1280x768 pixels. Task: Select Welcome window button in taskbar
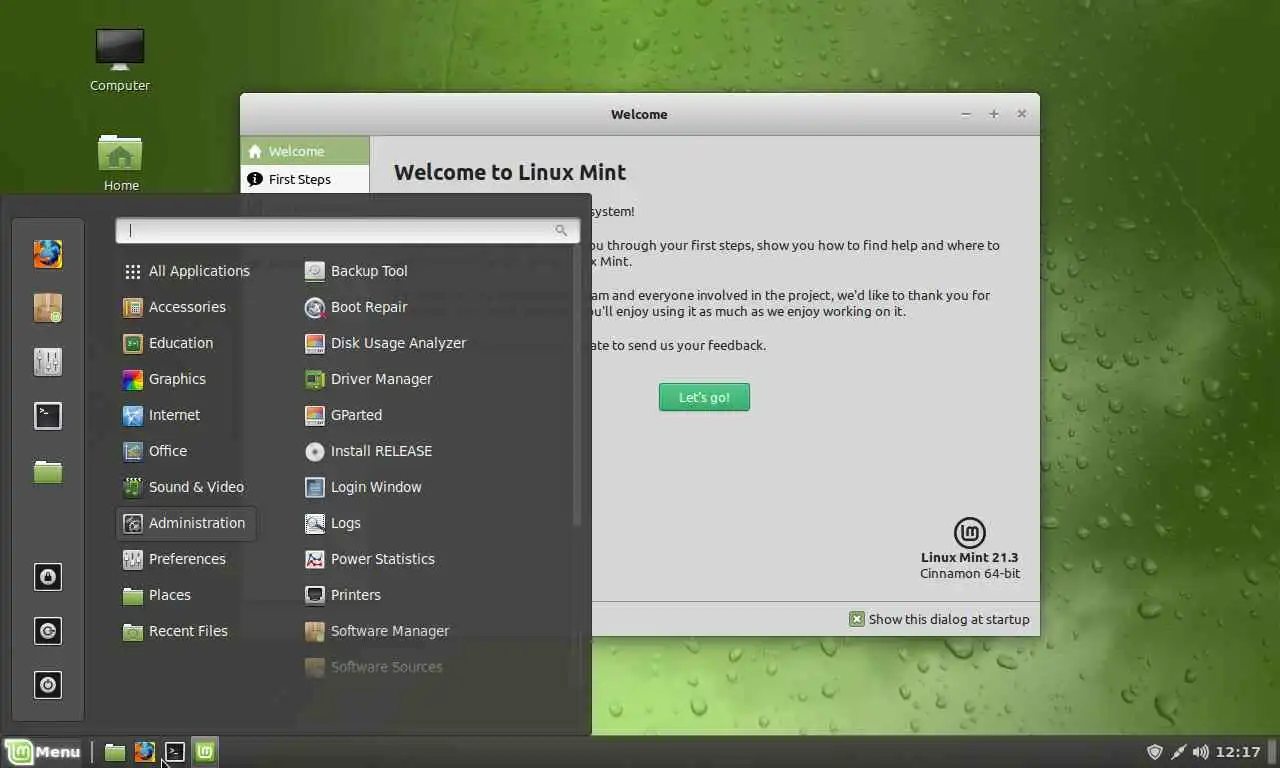coord(205,752)
